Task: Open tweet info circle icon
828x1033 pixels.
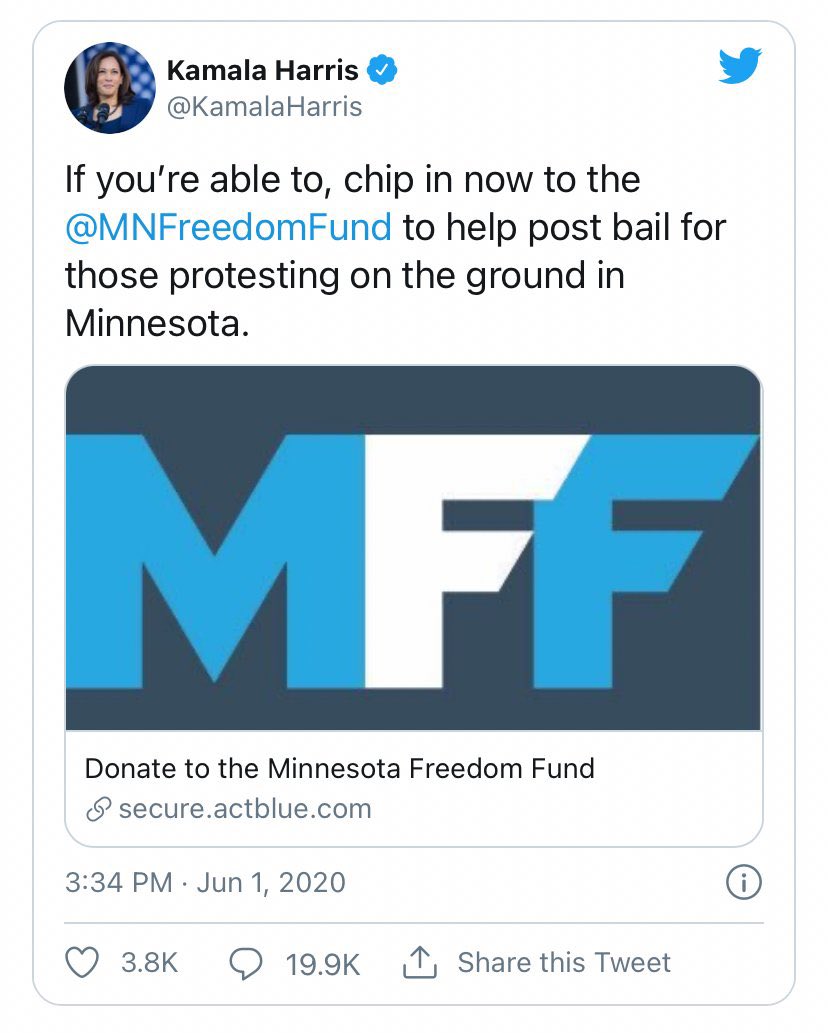Action: coord(744,882)
